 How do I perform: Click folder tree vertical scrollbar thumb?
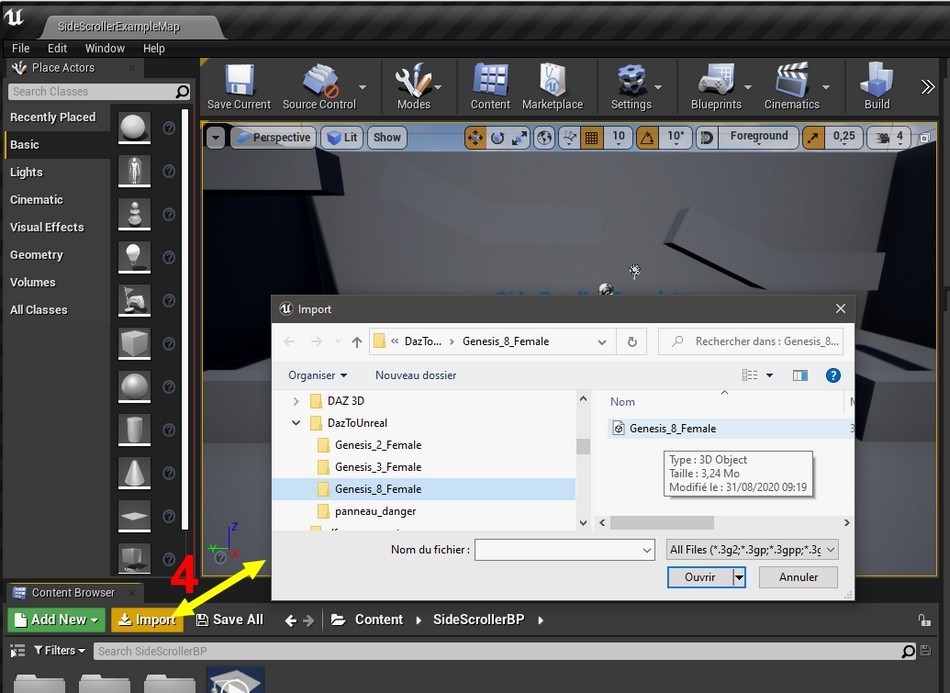click(x=583, y=446)
